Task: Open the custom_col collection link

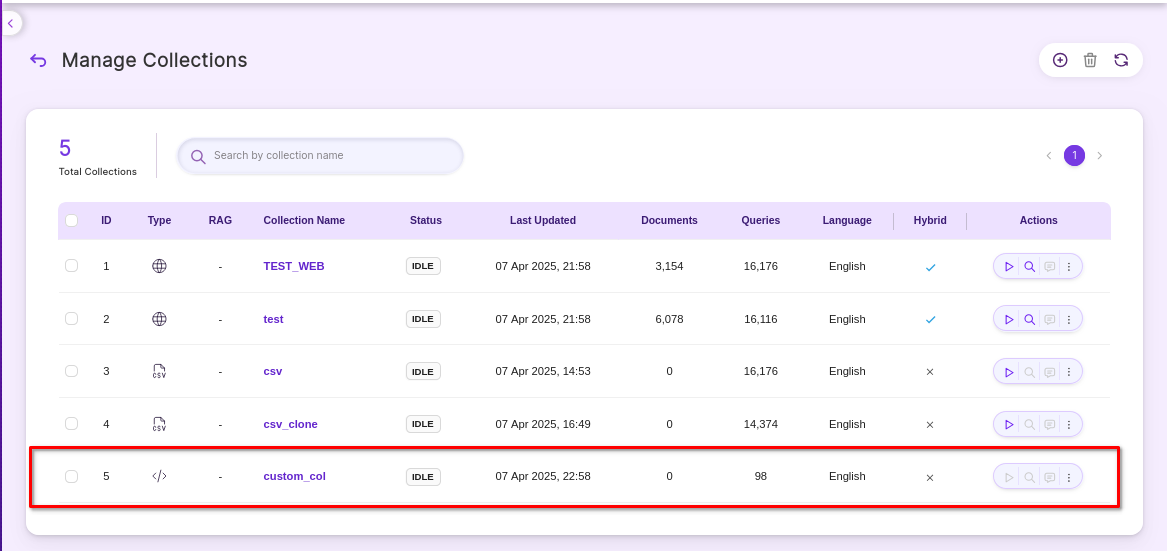Action: coord(294,476)
